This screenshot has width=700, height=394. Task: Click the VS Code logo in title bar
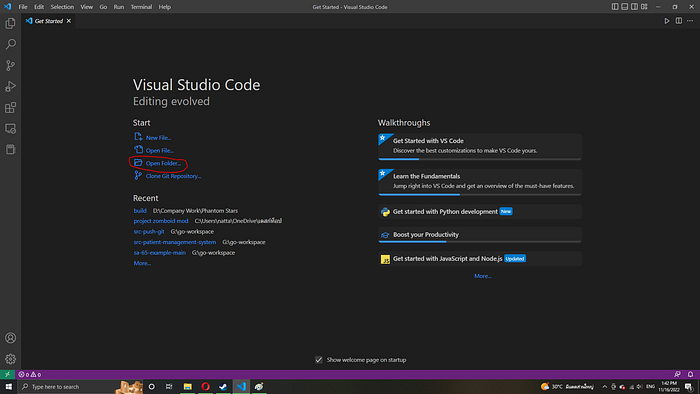(8, 7)
